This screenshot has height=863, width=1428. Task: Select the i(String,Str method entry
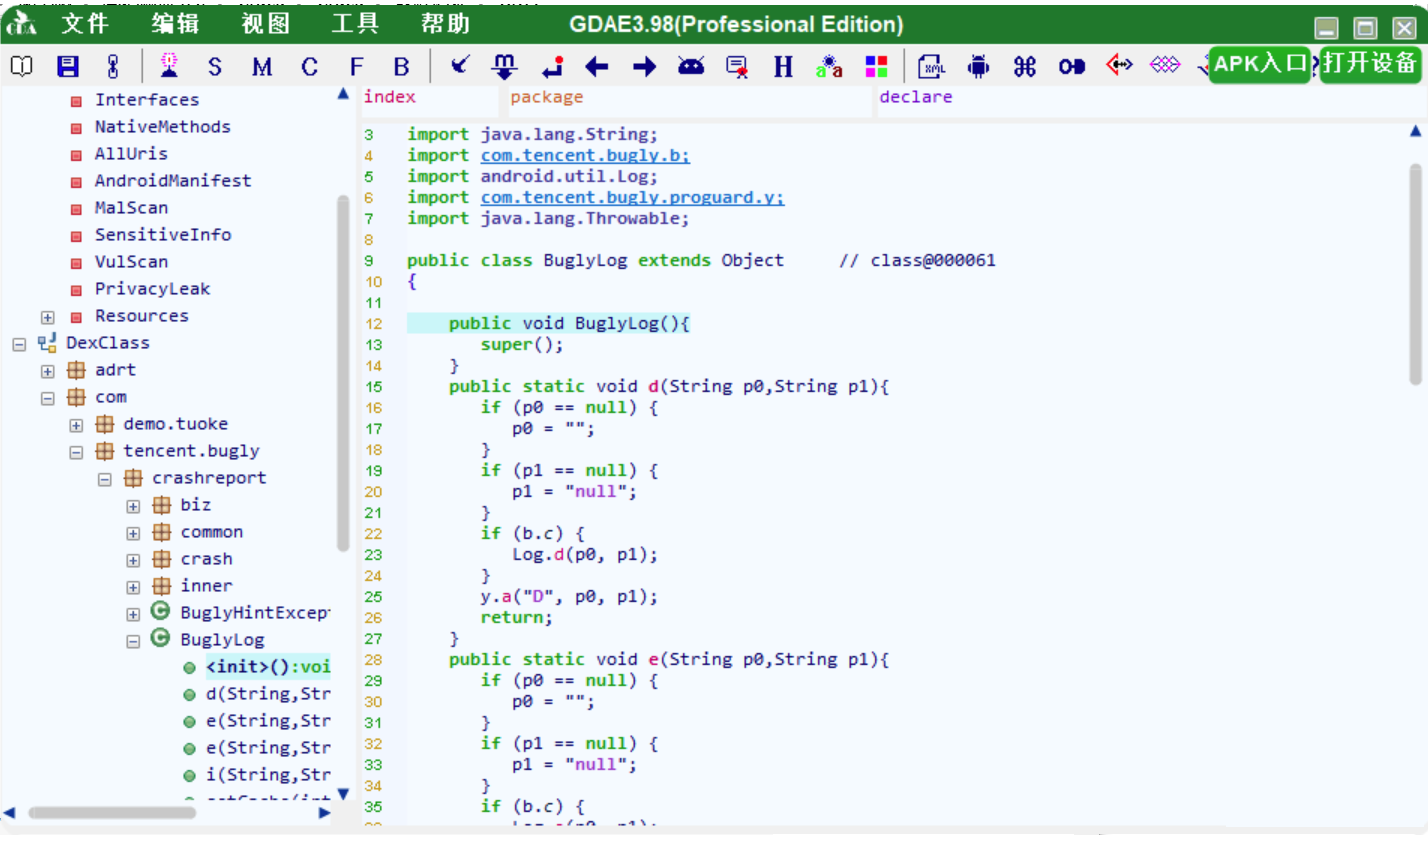268,775
